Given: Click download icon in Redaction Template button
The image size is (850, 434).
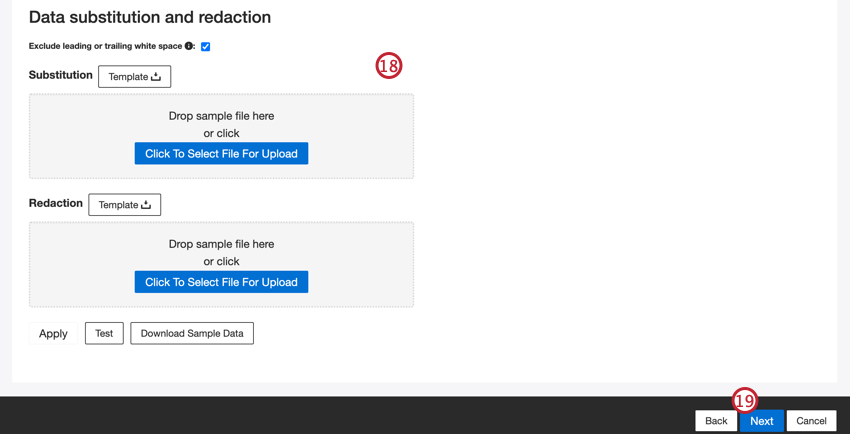Looking at the screenshot, I should pos(146,205).
